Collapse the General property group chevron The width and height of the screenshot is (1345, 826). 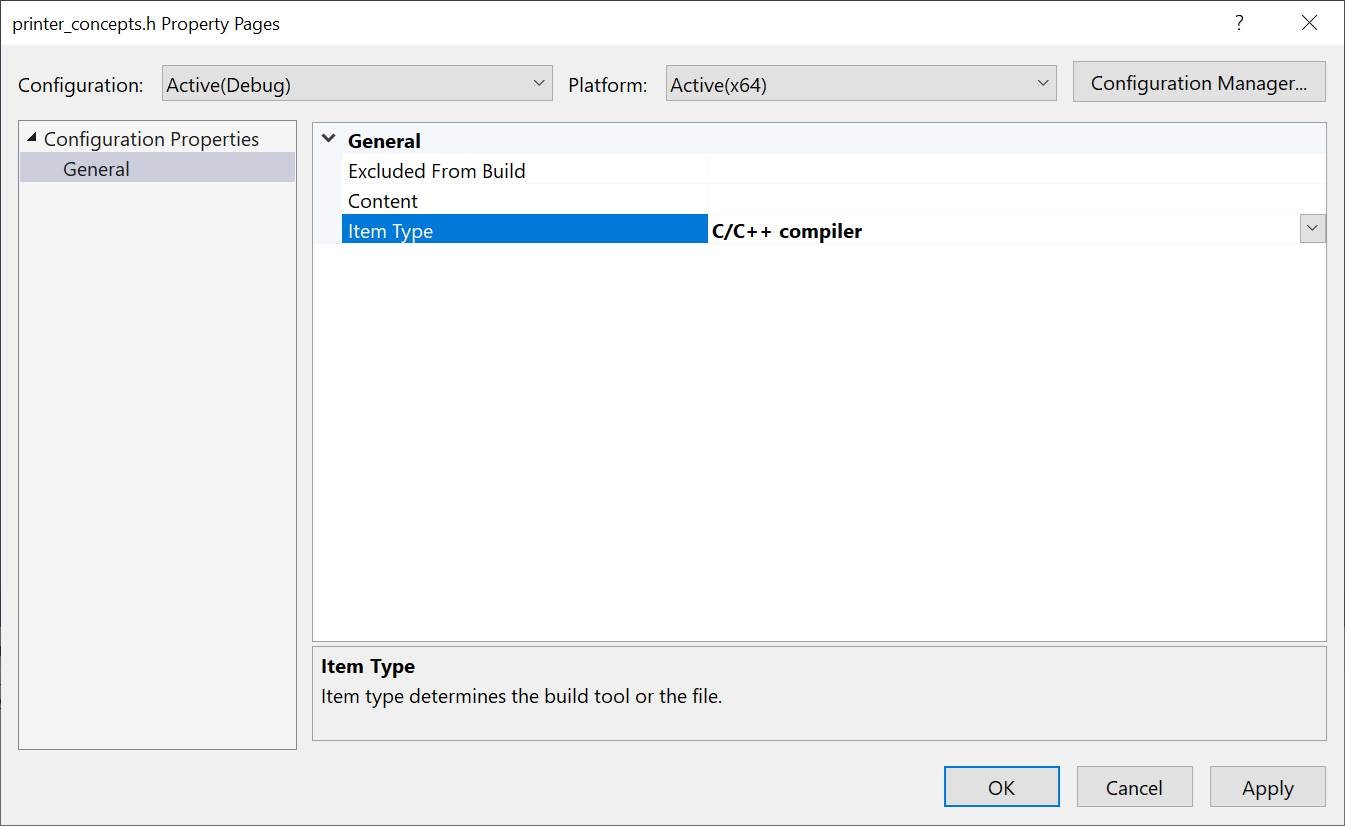click(329, 138)
